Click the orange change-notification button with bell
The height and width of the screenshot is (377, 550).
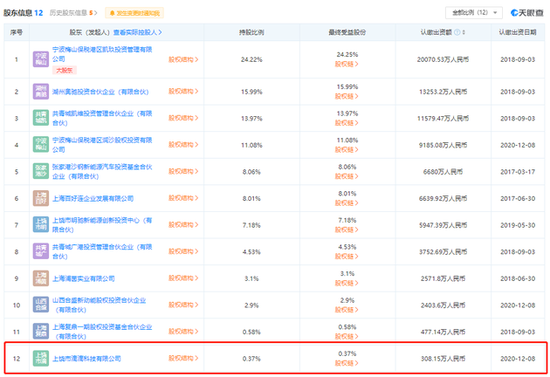coord(134,13)
